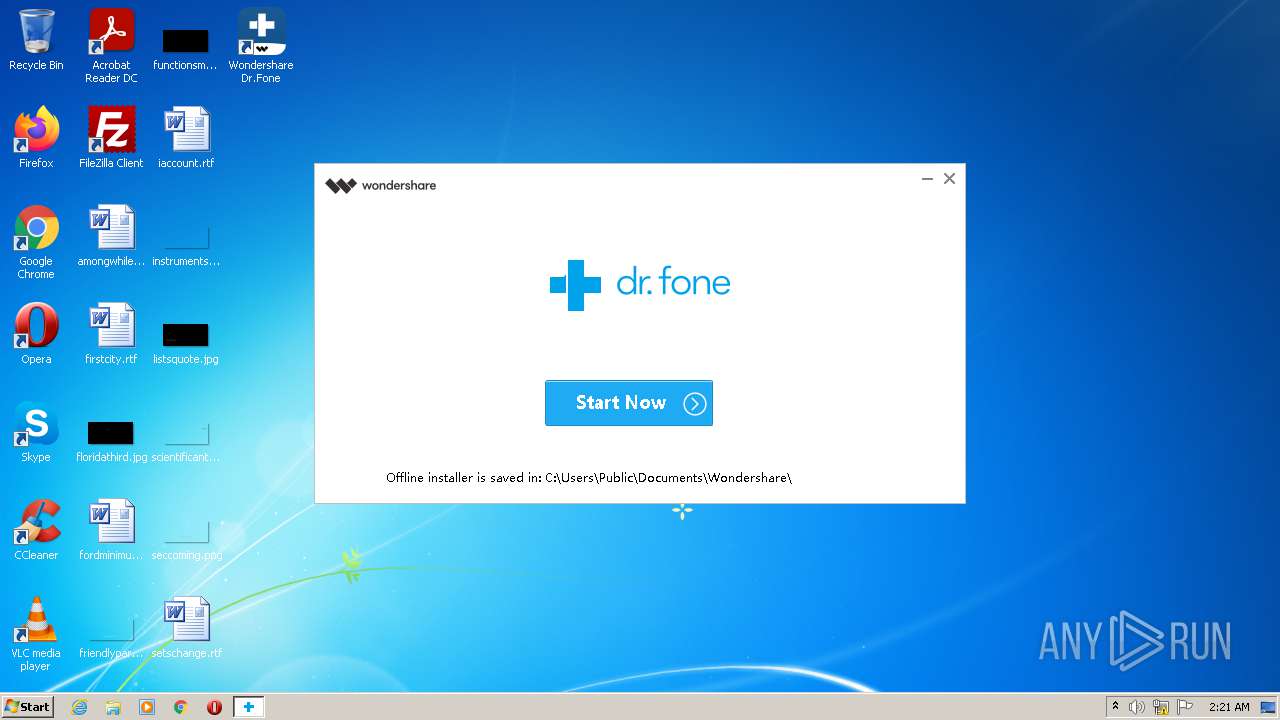The height and width of the screenshot is (720, 1280).
Task: Open VLC media player shortcut
Action: click(36, 635)
